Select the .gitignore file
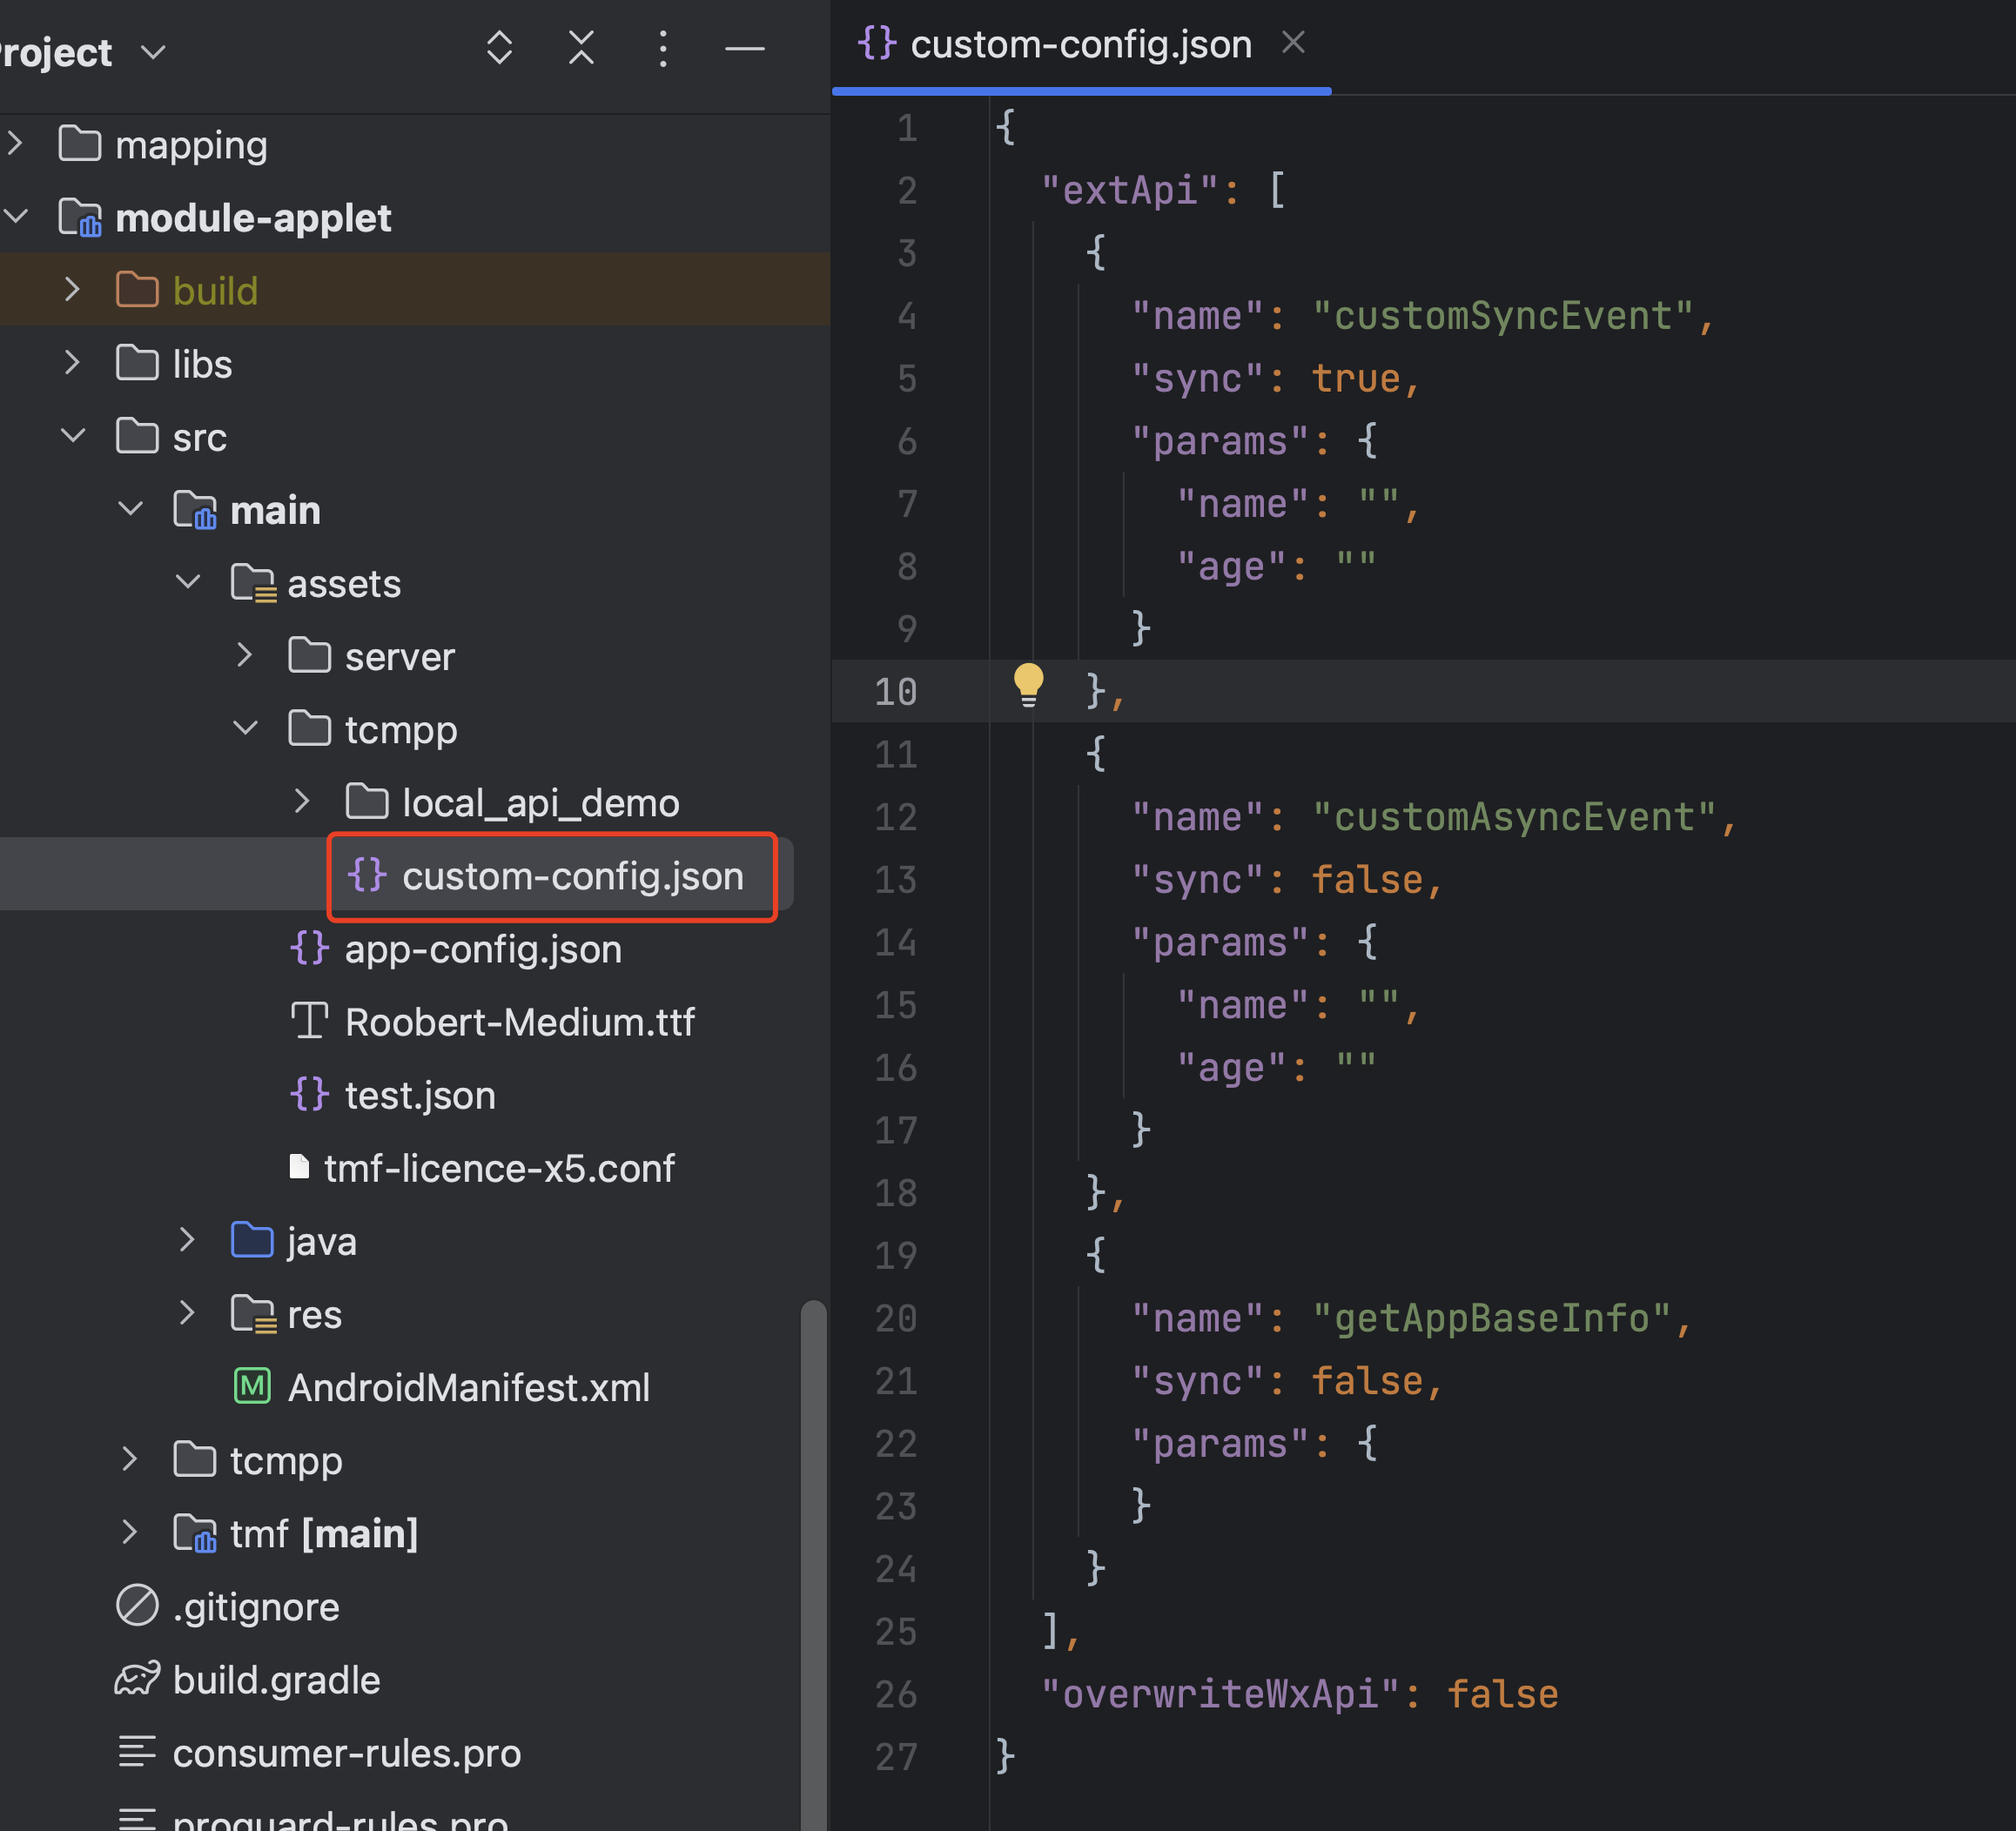This screenshot has height=1831, width=2016. (255, 1607)
